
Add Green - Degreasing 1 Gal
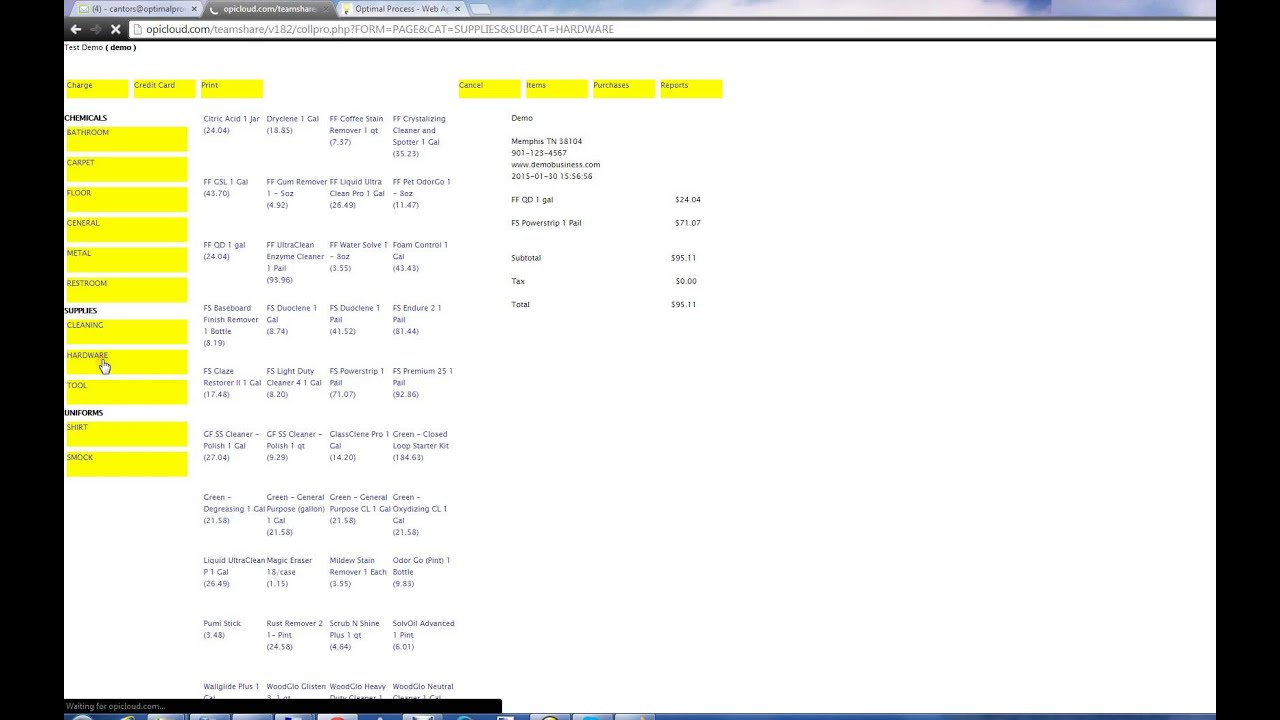click(234, 508)
